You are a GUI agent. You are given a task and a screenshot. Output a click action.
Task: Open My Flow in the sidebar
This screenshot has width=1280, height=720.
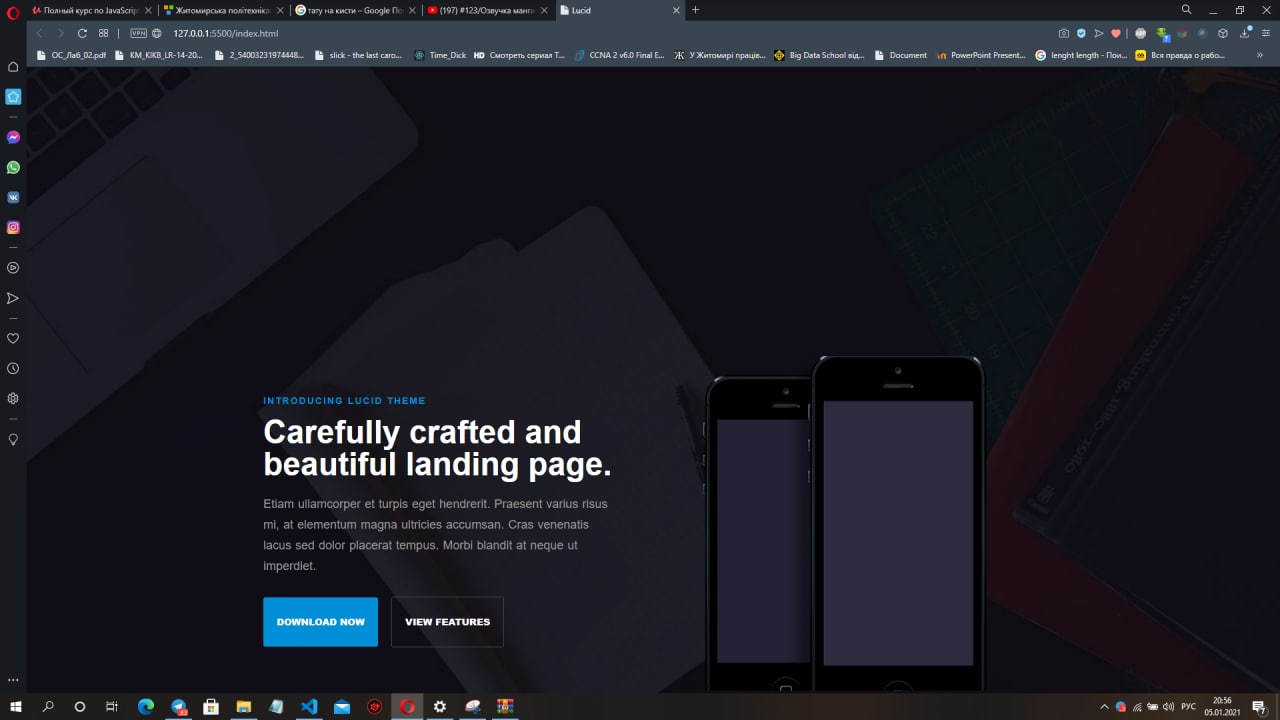pos(13,298)
